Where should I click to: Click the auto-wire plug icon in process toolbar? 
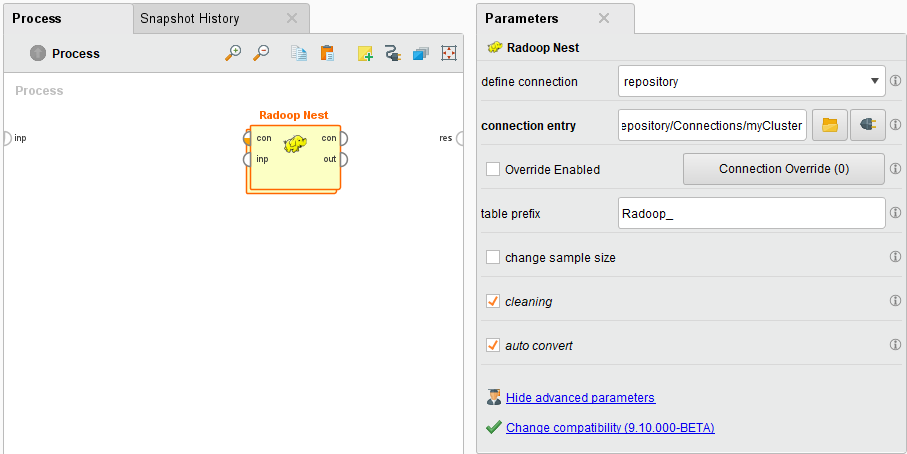point(392,53)
